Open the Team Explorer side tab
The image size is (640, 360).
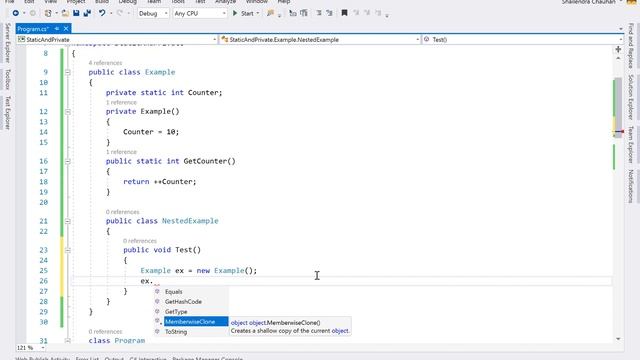[x=631, y=144]
